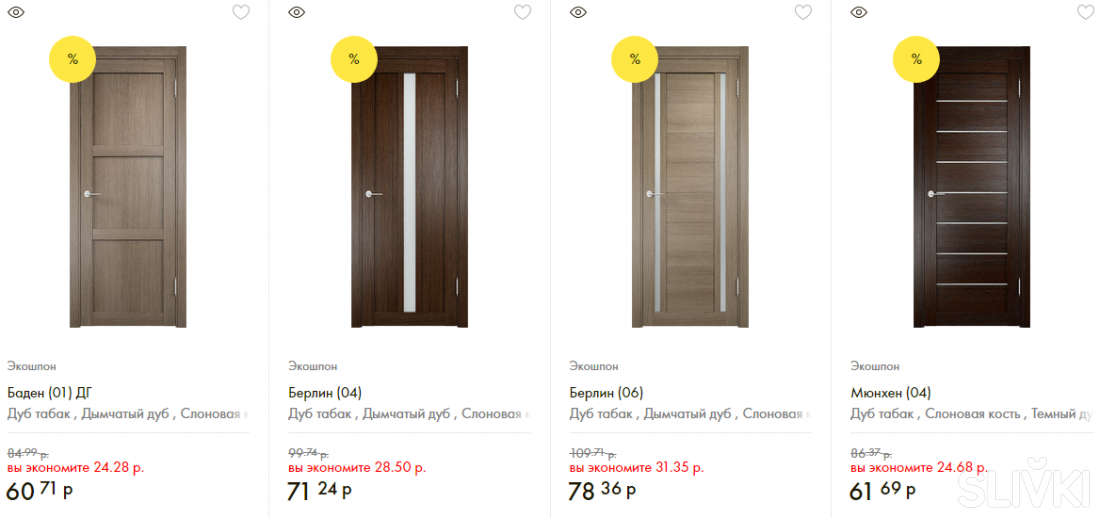1100x518 pixels.
Task: Click quick-view eye icon on Баден (01) ДГ
Action: pyautogui.click(x=16, y=12)
